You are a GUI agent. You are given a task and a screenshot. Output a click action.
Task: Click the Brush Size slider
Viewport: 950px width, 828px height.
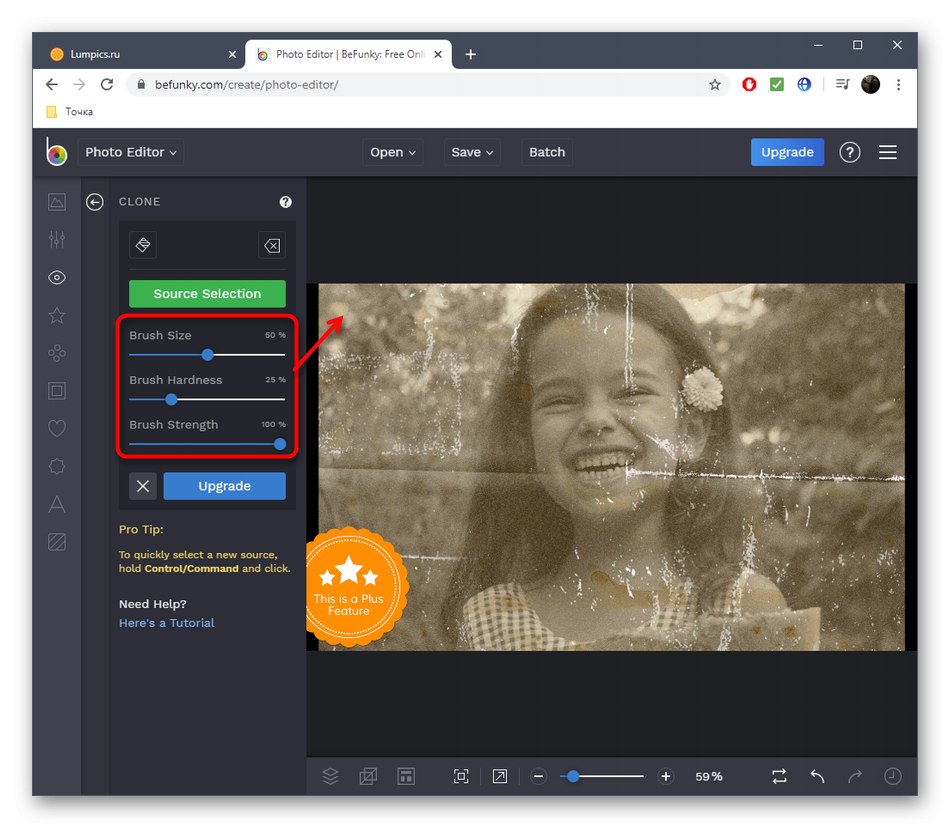point(207,355)
